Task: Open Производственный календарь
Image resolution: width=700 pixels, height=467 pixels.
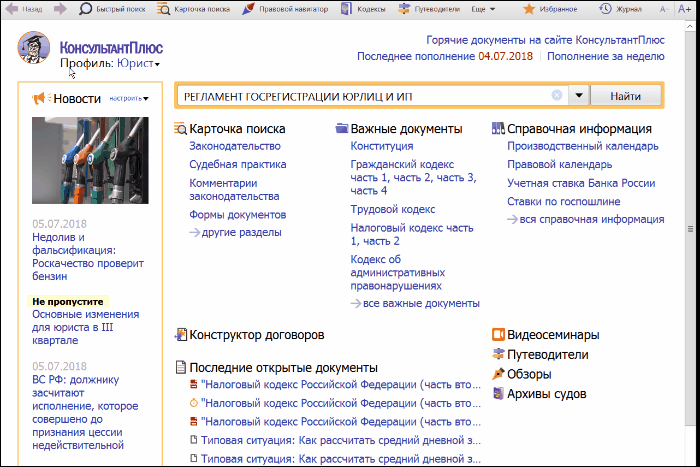Action: (x=583, y=146)
